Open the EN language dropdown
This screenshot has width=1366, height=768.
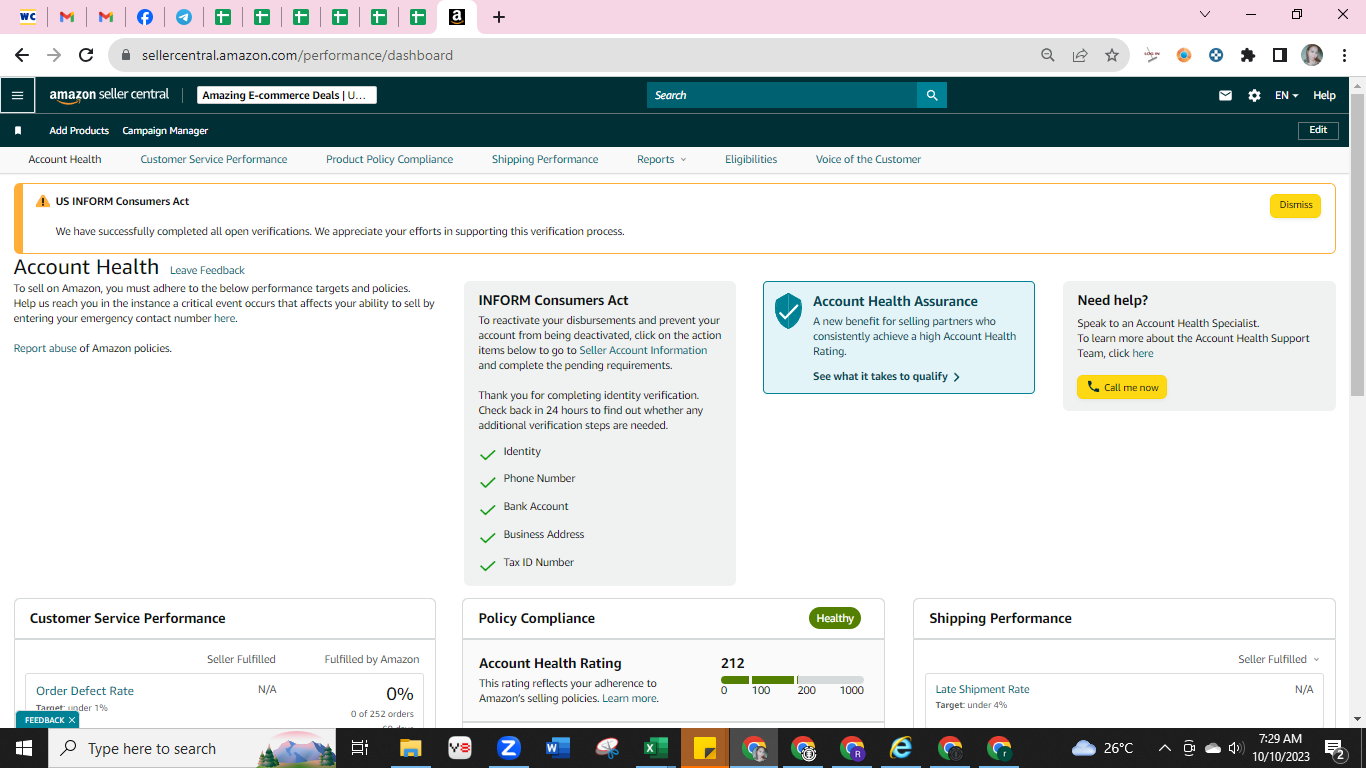coord(1287,95)
